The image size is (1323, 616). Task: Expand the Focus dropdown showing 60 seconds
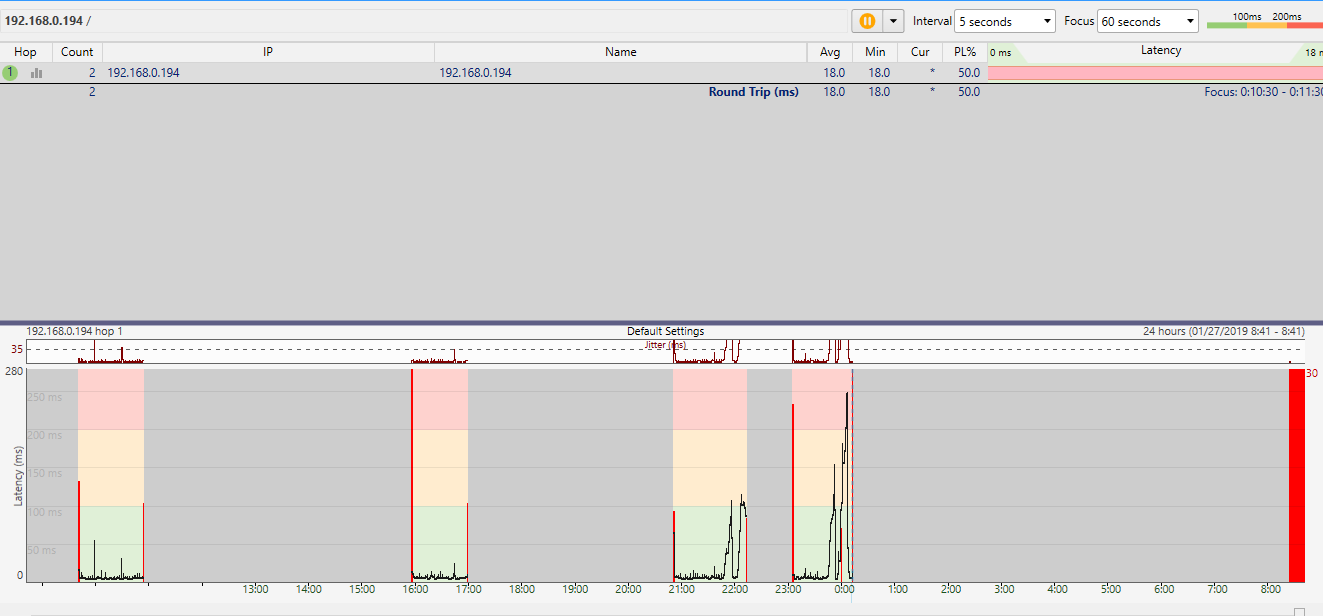pyautogui.click(x=1147, y=21)
